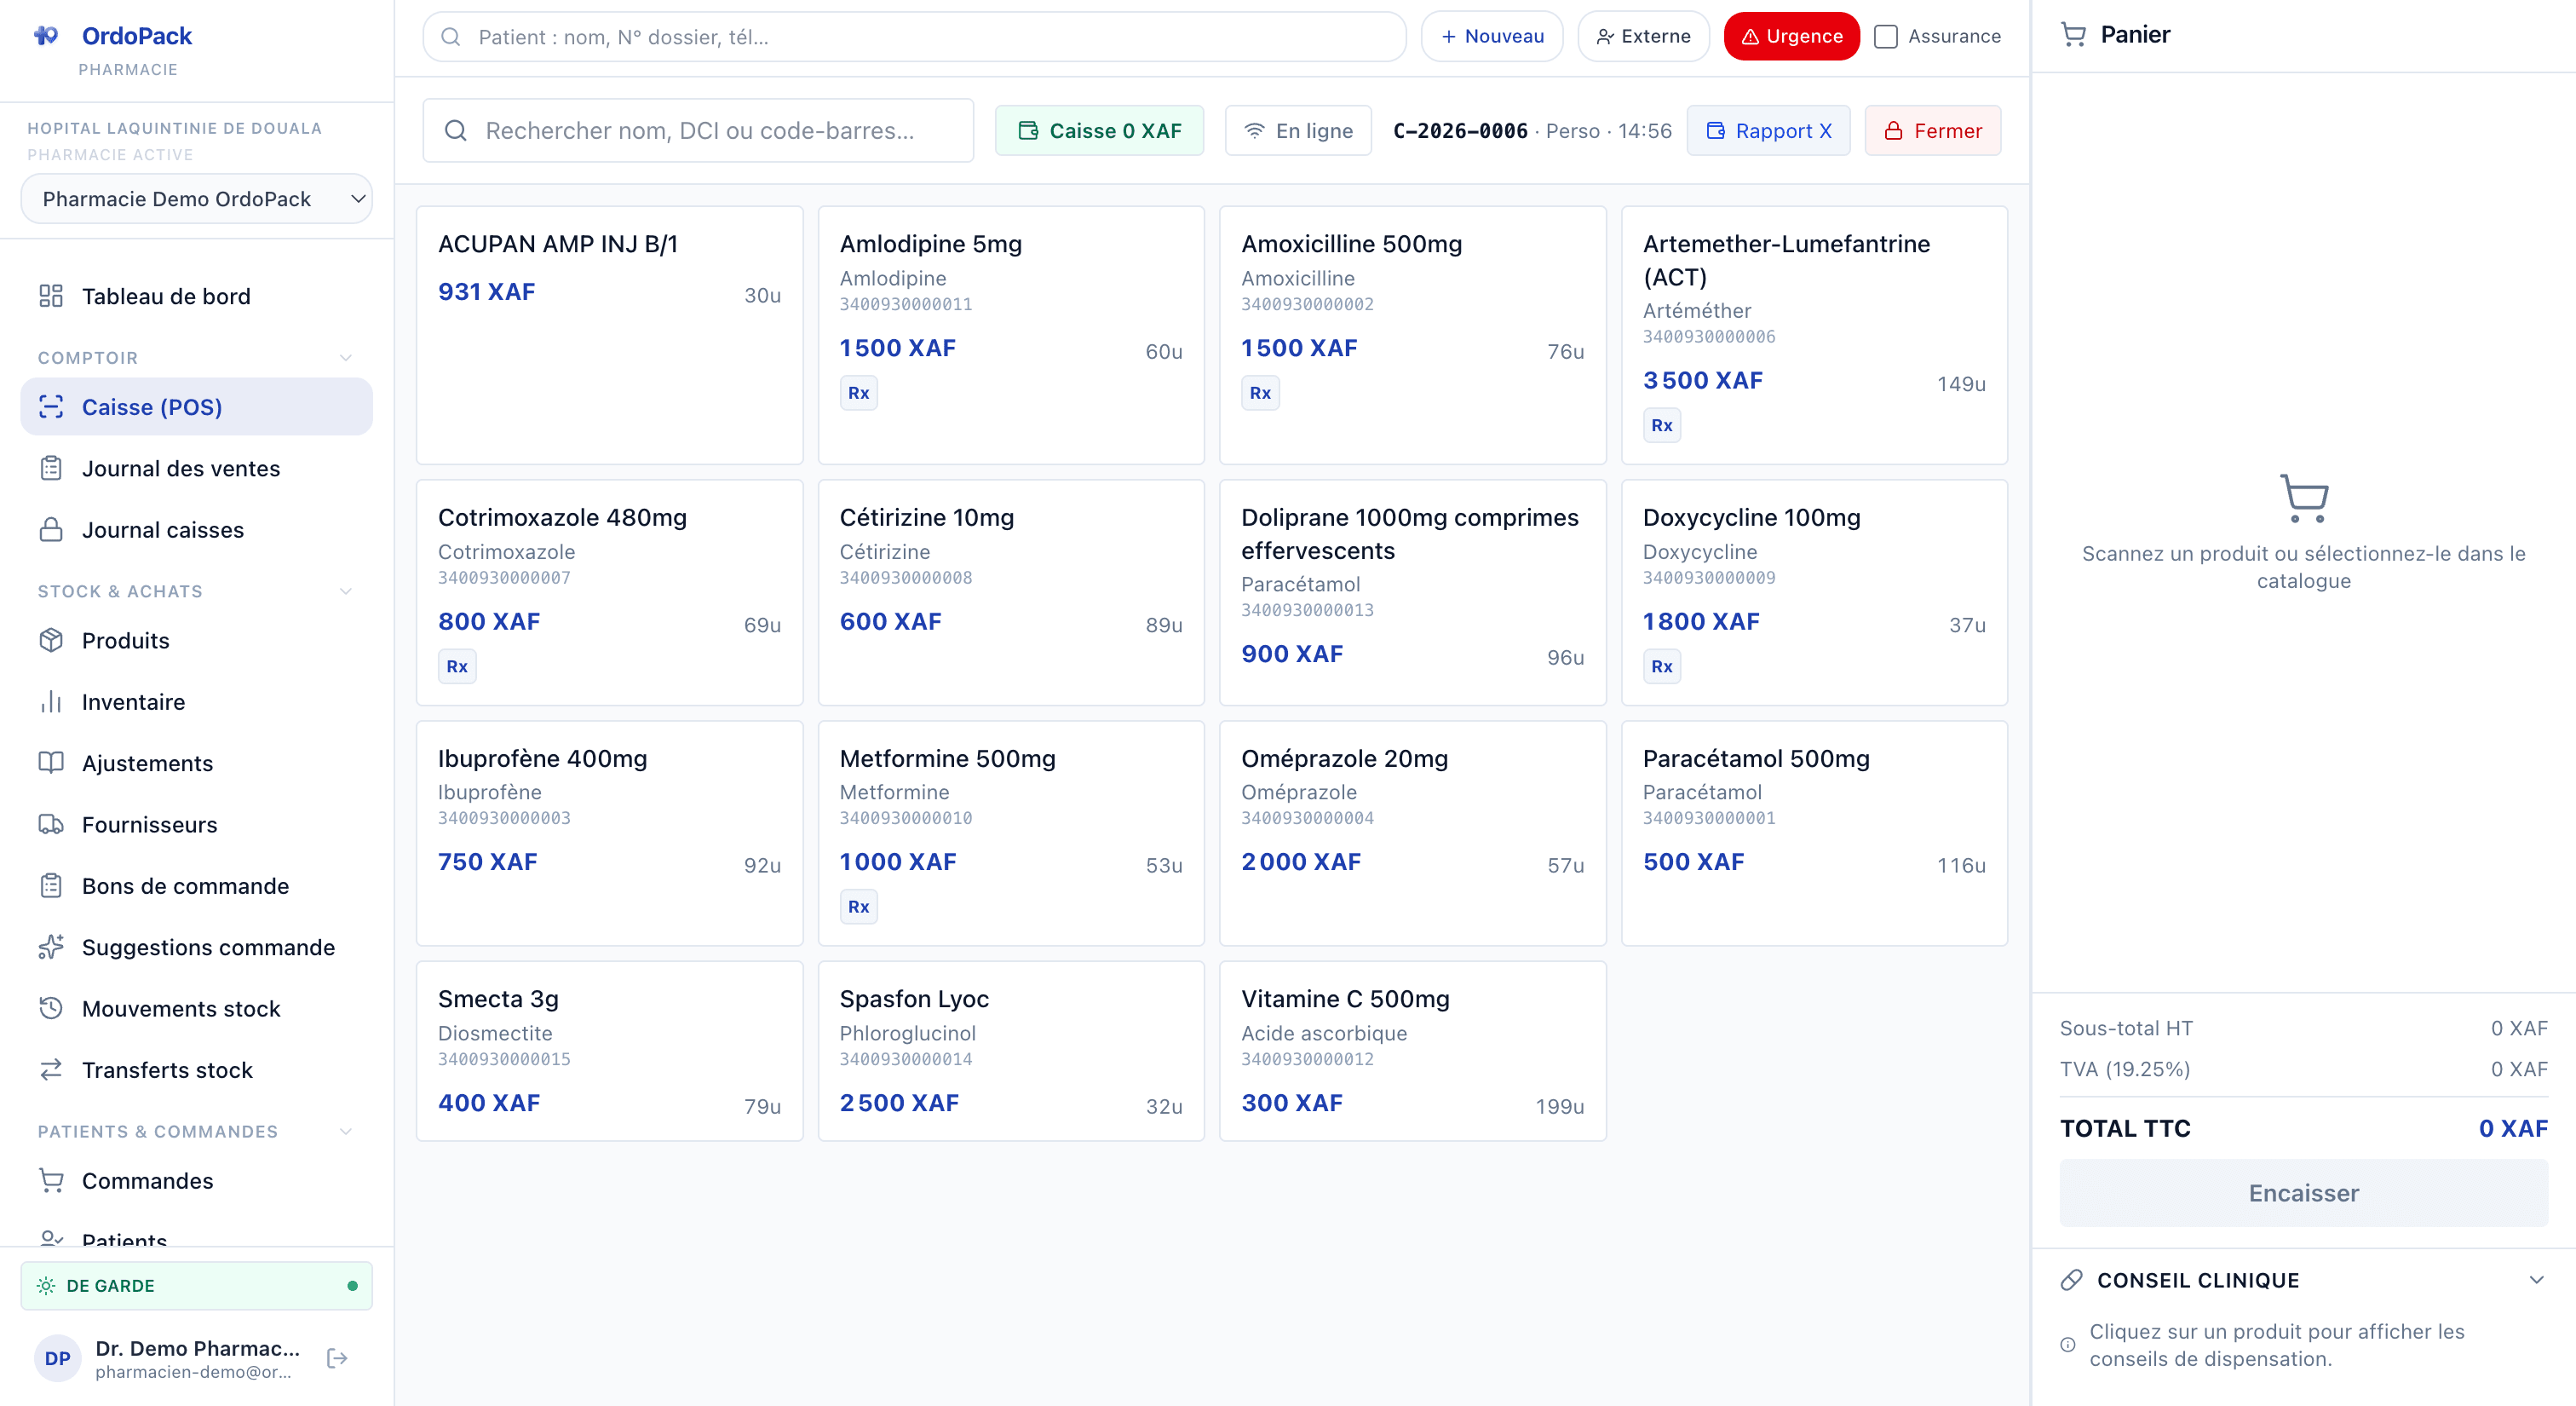The height and width of the screenshot is (1406, 2576).
Task: Go to Bons de commande page
Action: (x=185, y=886)
